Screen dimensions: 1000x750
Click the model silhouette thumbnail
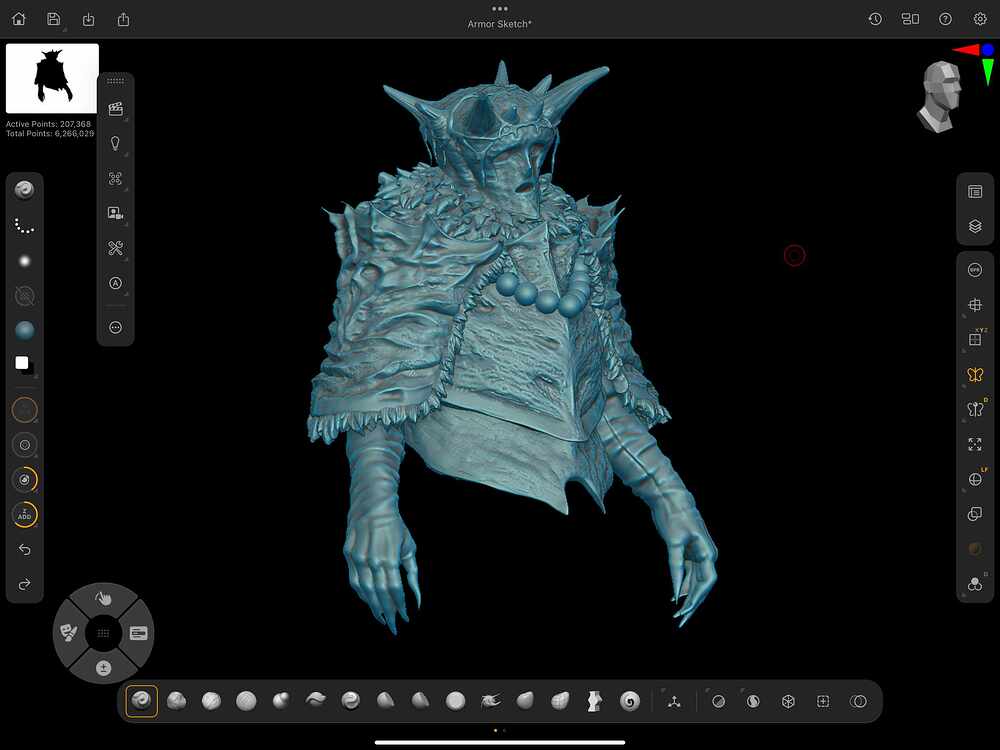pos(52,78)
